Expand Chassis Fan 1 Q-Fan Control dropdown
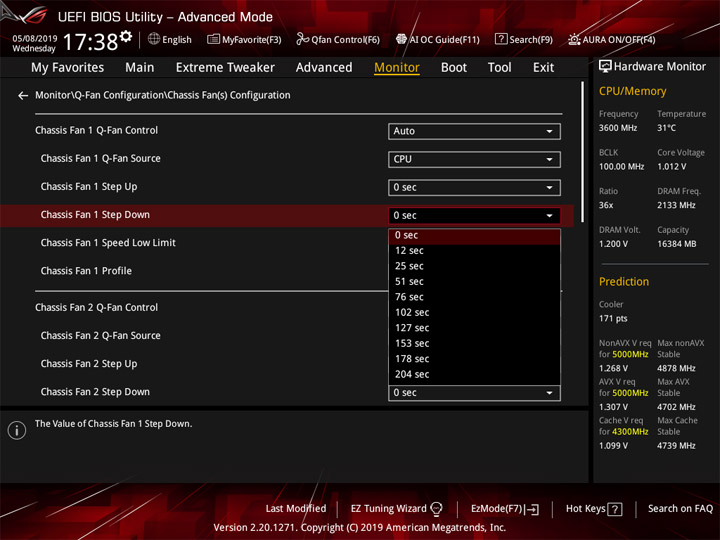The image size is (720, 540). click(x=474, y=131)
